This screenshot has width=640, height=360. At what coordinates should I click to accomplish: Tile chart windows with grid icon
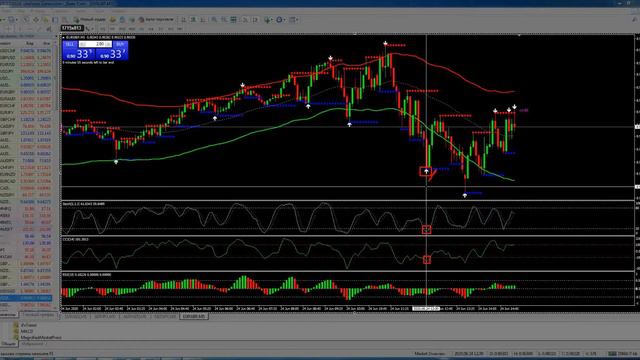click(233, 20)
